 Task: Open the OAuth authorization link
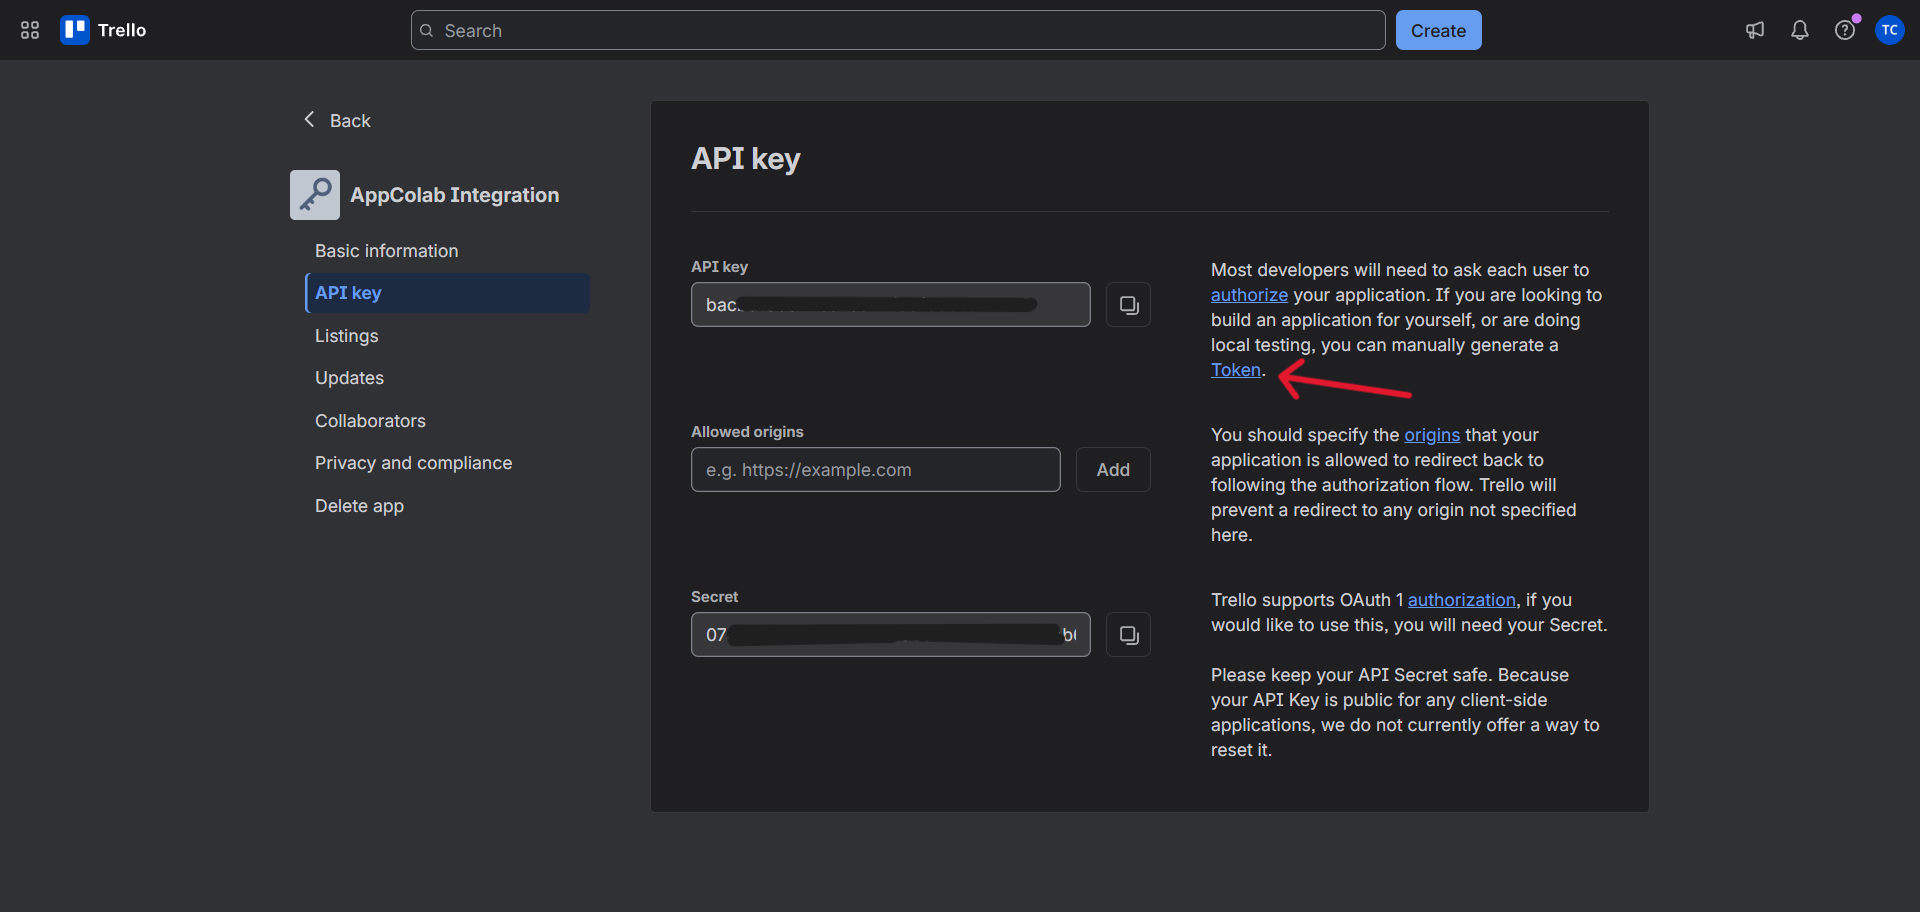[1462, 600]
